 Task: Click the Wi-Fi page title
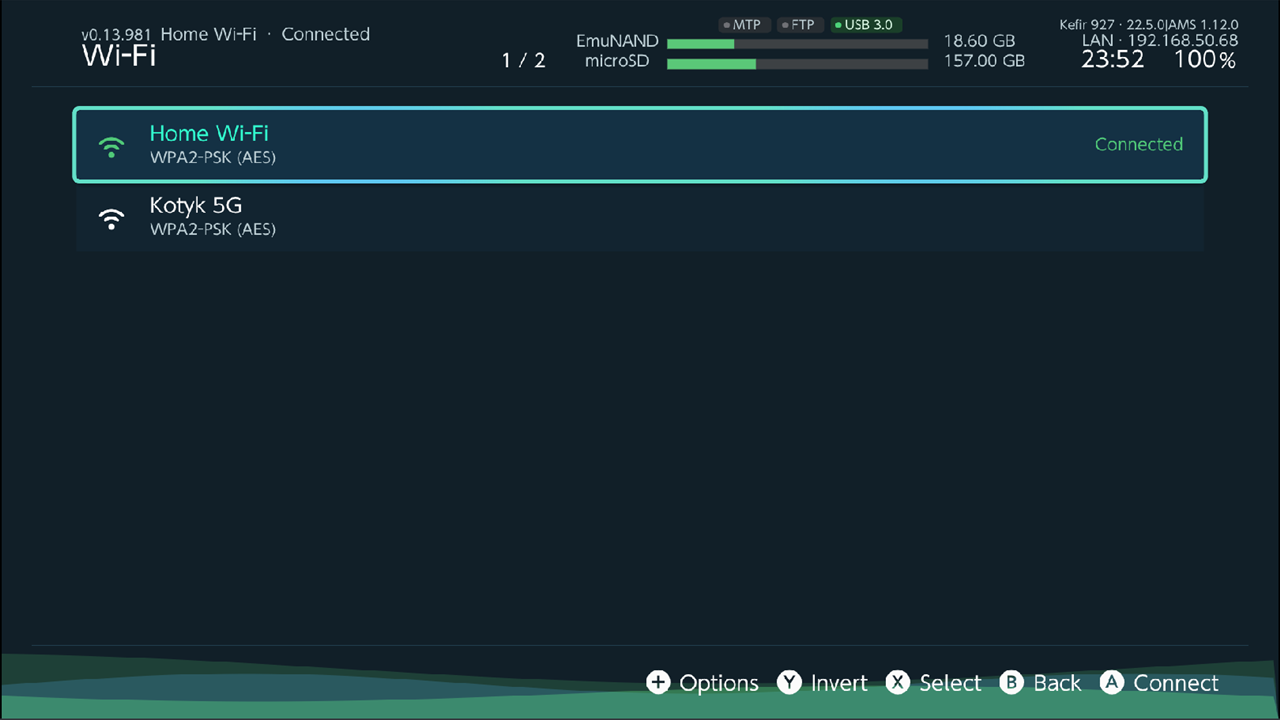tap(119, 56)
